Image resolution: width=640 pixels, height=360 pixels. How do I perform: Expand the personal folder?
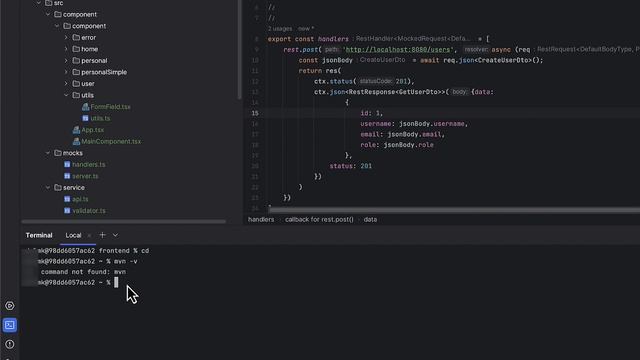(x=66, y=60)
